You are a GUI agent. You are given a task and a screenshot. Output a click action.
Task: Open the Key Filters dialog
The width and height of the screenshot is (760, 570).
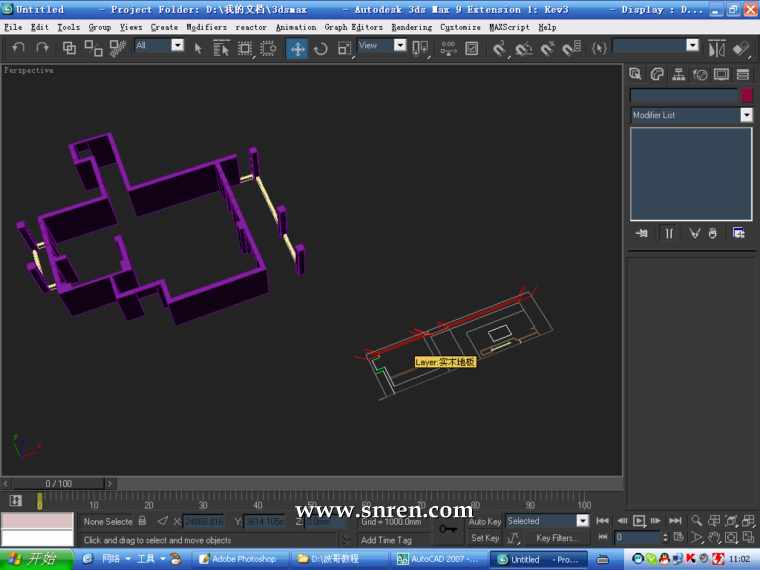click(555, 538)
